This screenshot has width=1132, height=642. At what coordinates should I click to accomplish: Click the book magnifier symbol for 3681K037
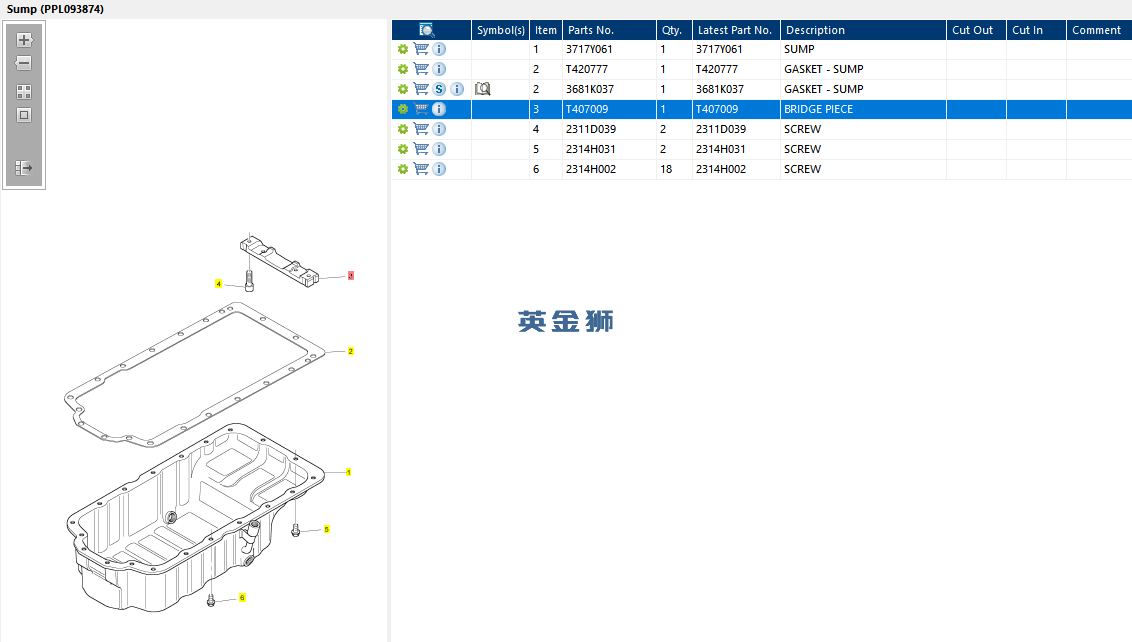point(483,89)
